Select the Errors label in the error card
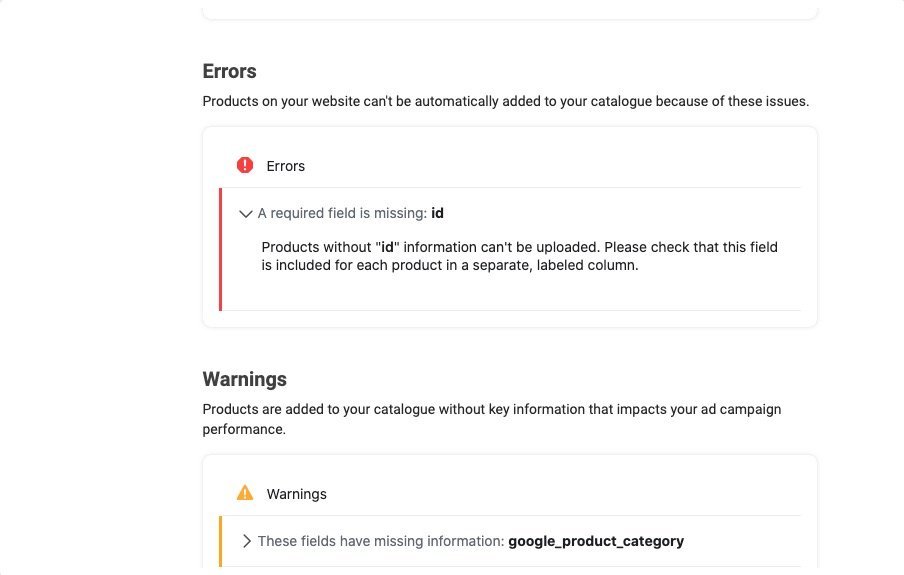The width and height of the screenshot is (904, 575). point(285,166)
